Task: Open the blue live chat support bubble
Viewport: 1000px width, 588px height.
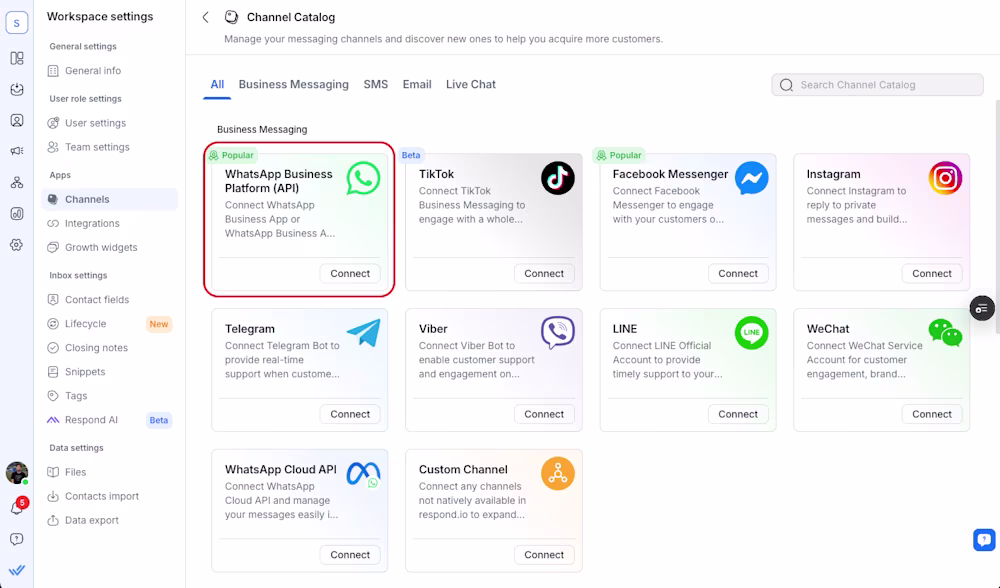Action: [984, 540]
